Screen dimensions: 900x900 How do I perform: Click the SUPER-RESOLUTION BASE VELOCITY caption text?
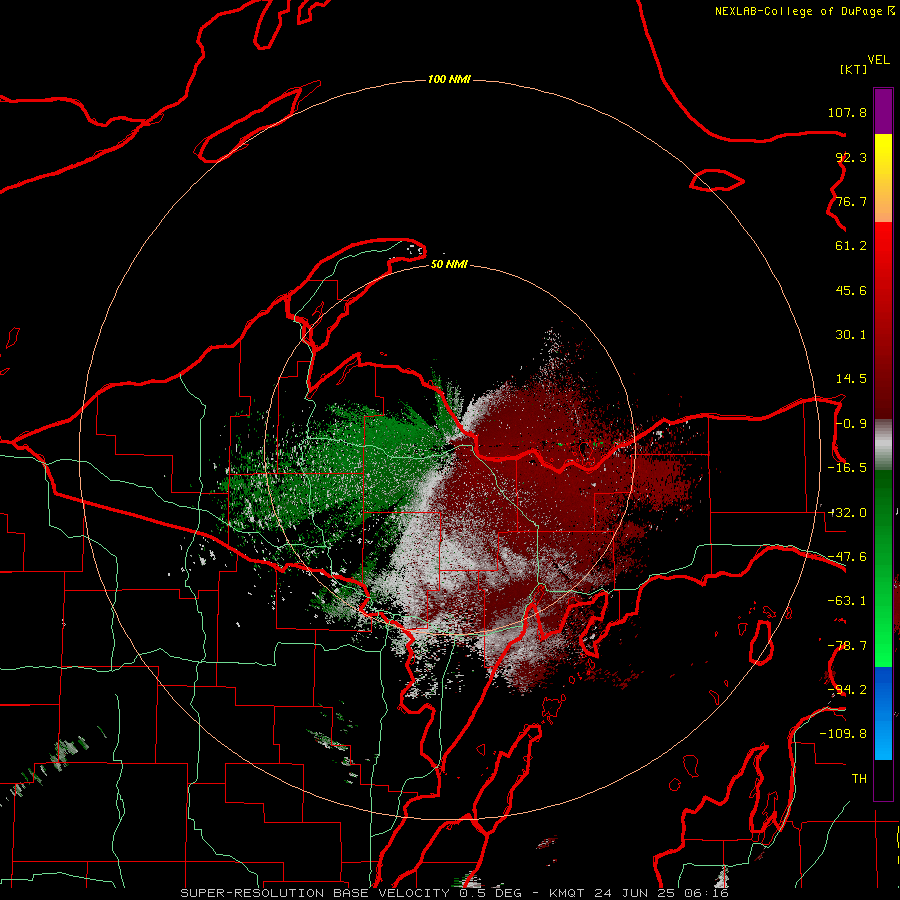(x=315, y=893)
